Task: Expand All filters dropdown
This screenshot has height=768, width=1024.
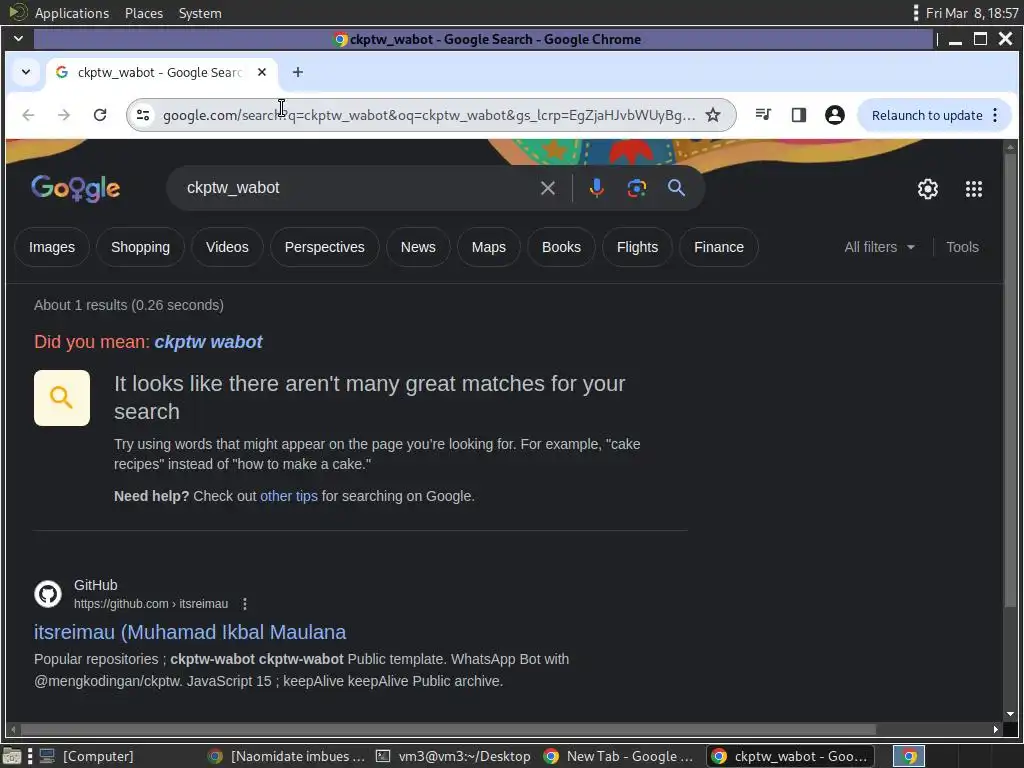Action: [880, 247]
